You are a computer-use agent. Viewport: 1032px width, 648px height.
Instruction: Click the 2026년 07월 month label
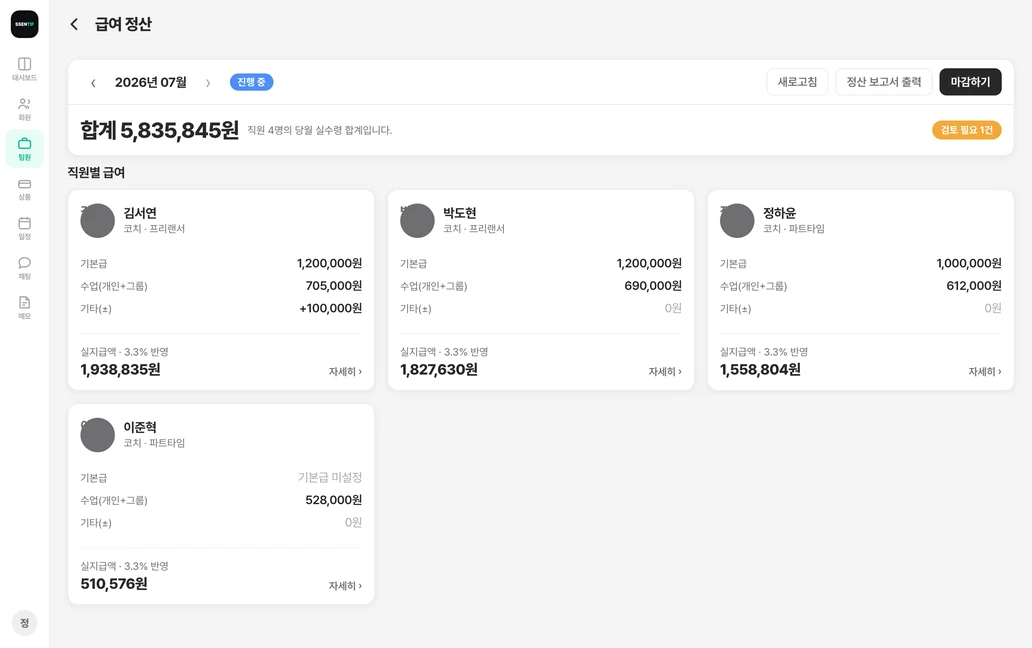point(151,82)
